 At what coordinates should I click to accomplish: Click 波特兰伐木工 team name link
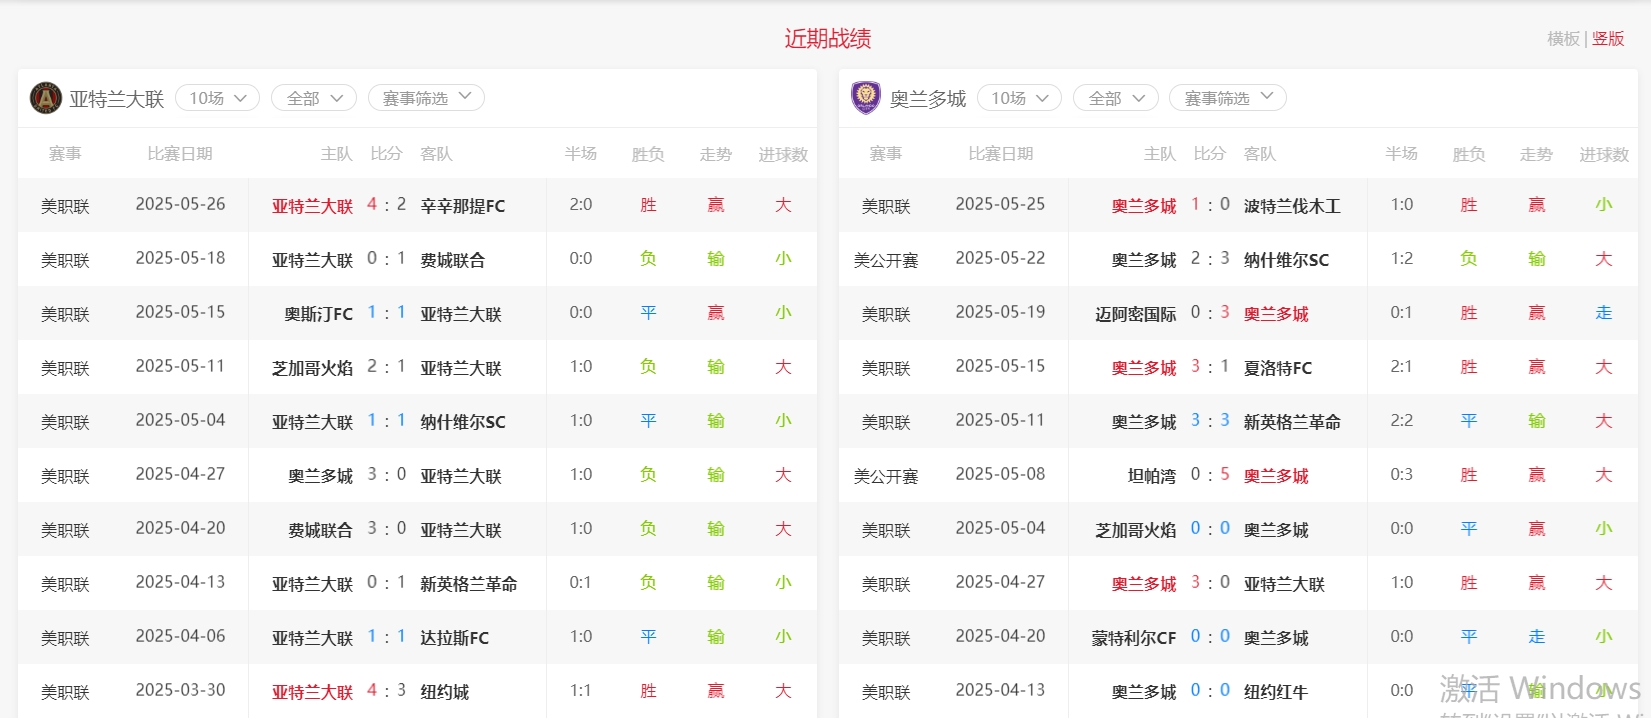[x=1291, y=206]
